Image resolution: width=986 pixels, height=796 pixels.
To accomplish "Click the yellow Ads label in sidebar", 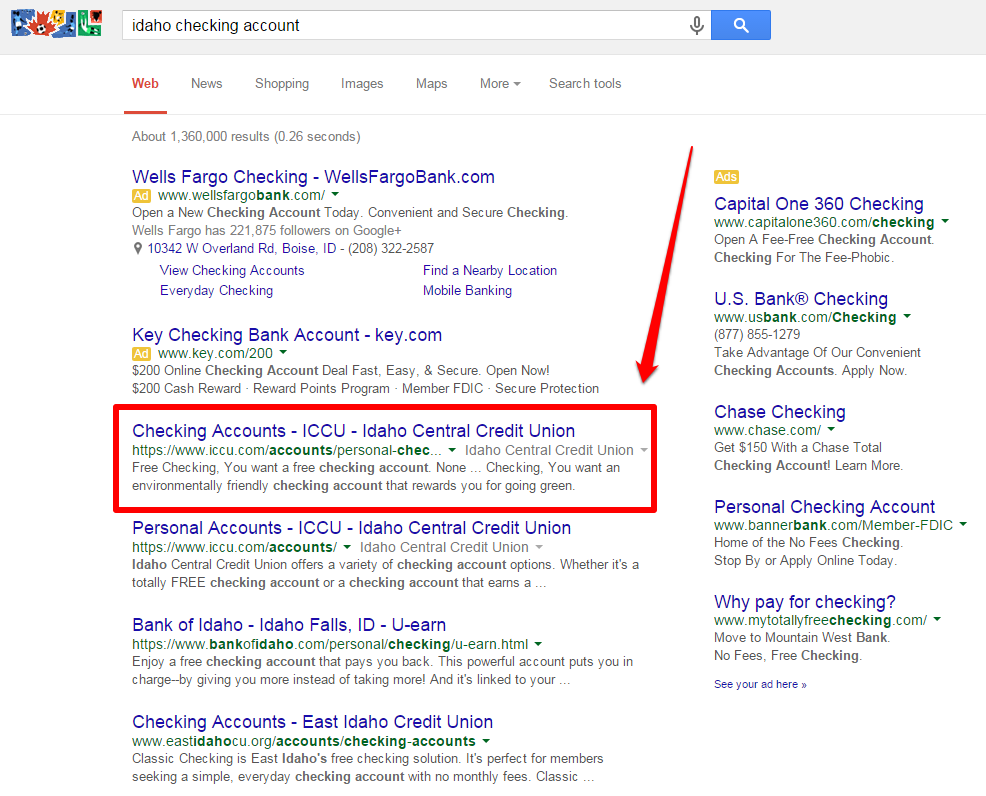I will (726, 177).
